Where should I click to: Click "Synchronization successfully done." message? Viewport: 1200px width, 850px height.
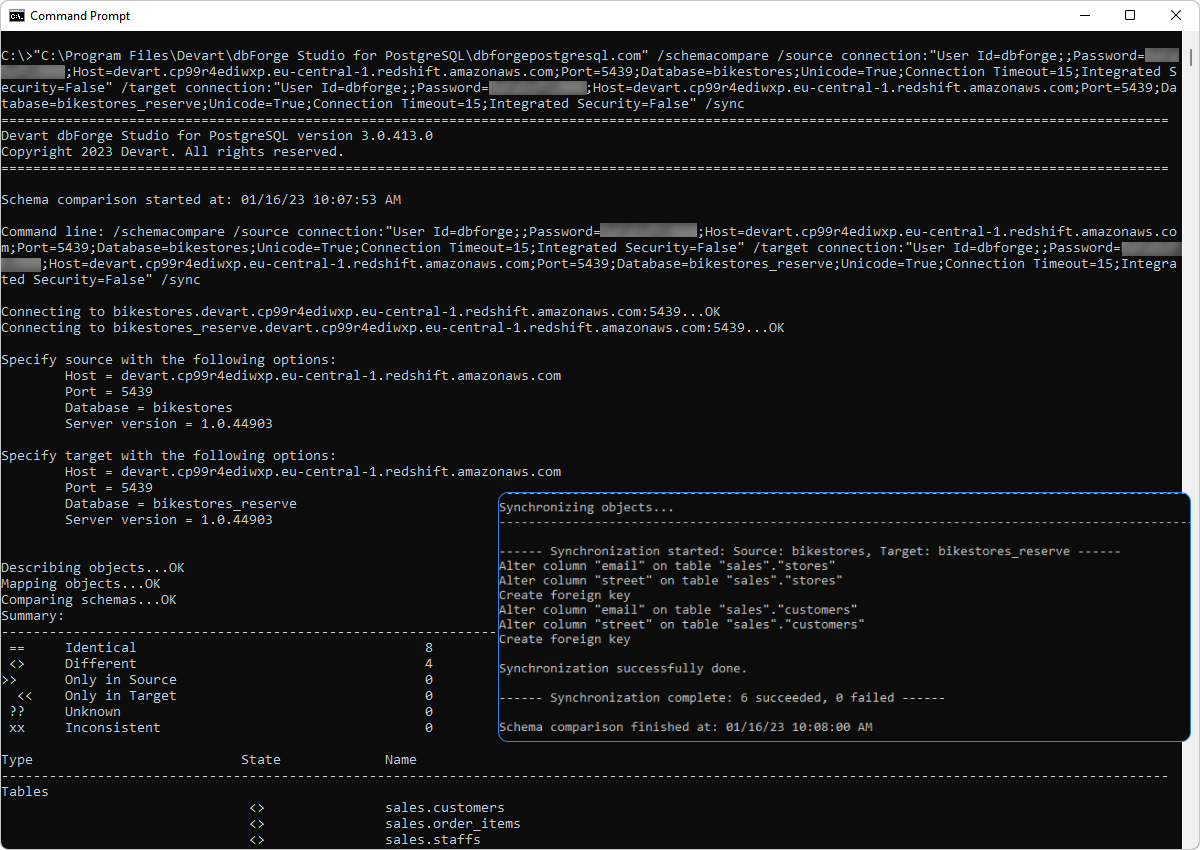623,668
